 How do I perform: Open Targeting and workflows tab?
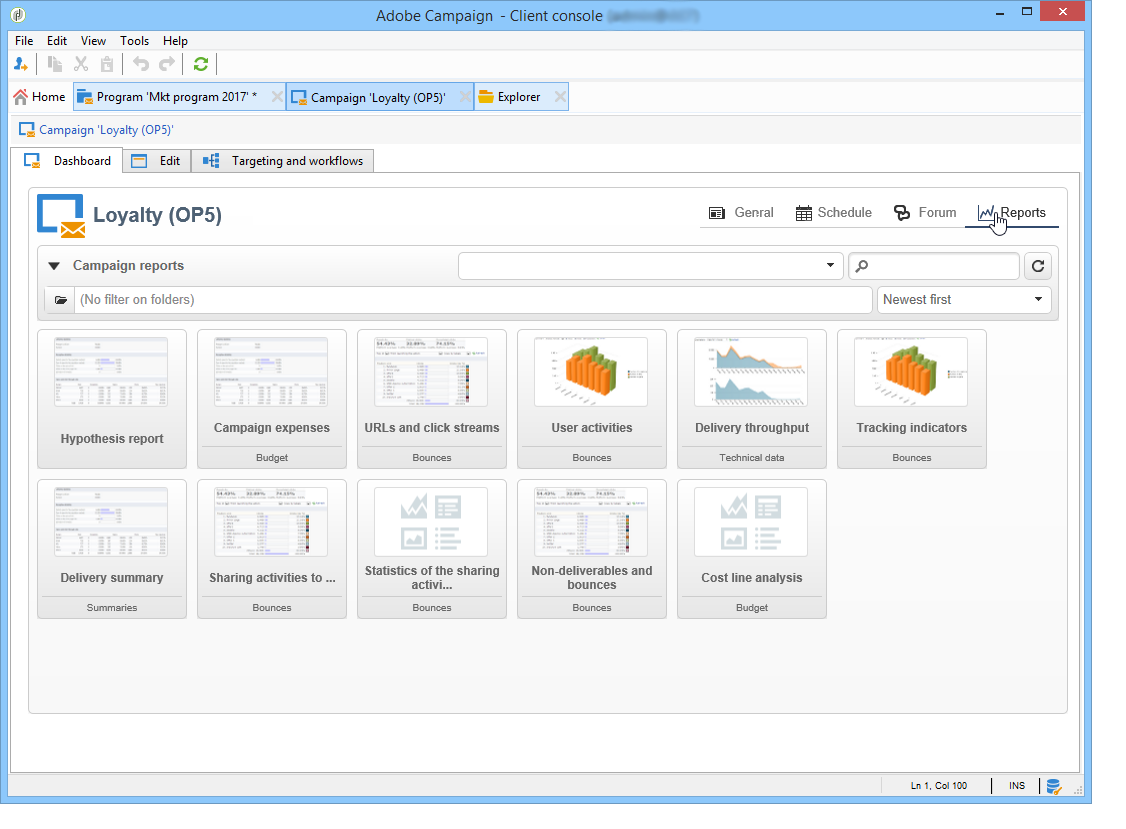pos(282,161)
